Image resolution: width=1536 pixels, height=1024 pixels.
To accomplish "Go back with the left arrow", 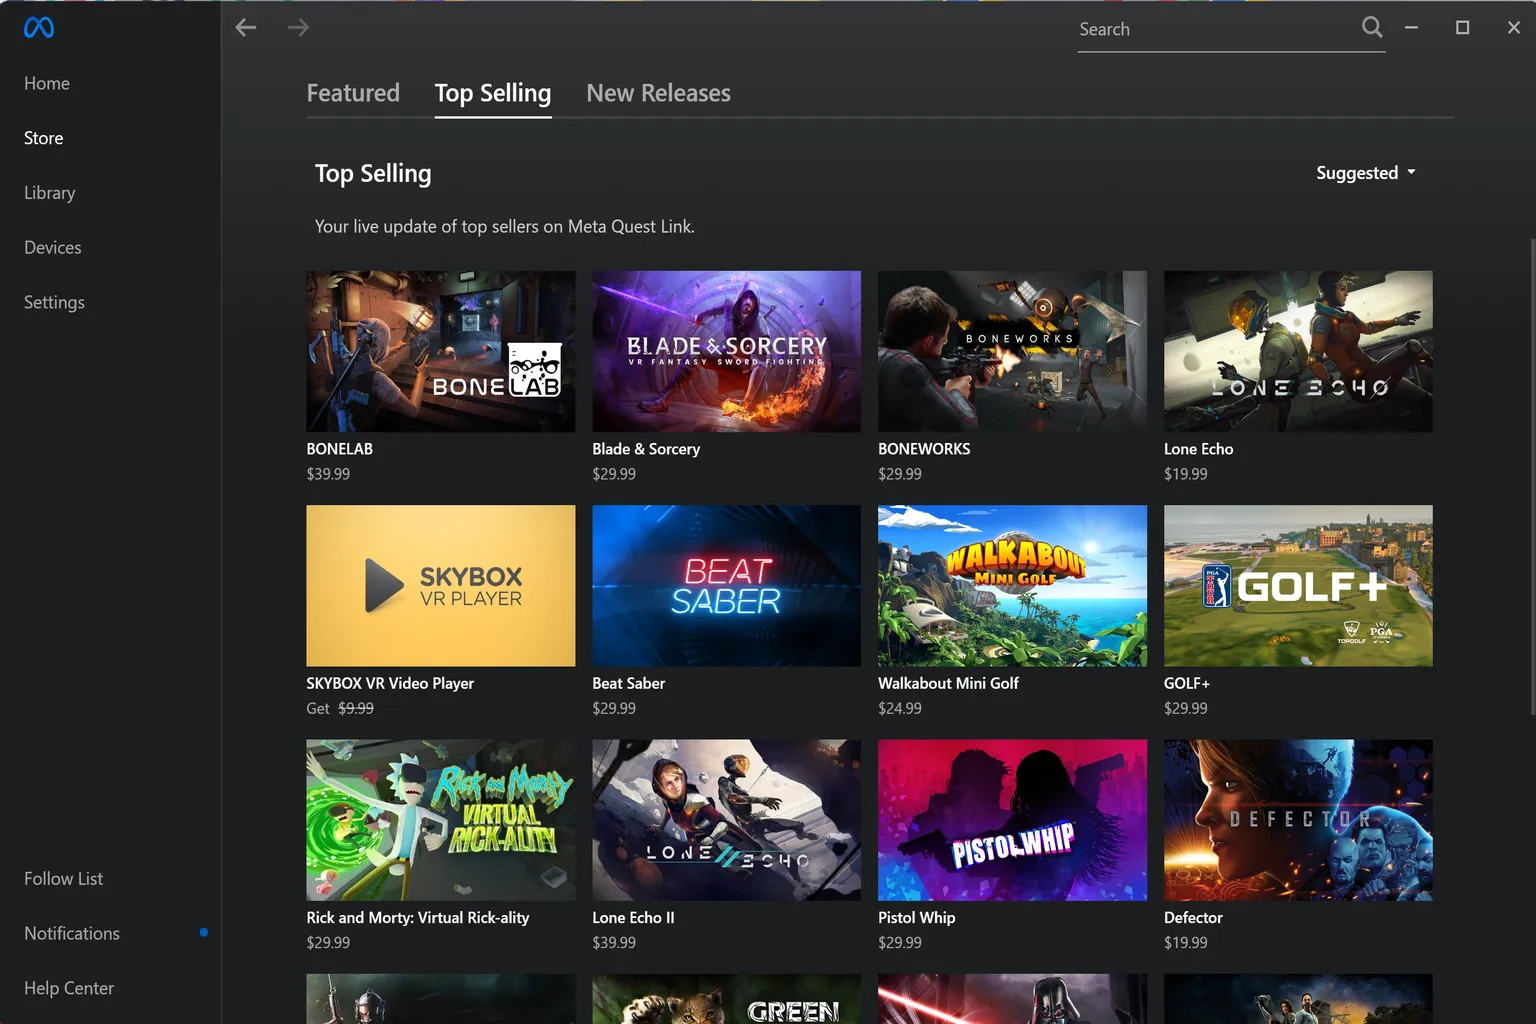I will pos(246,28).
